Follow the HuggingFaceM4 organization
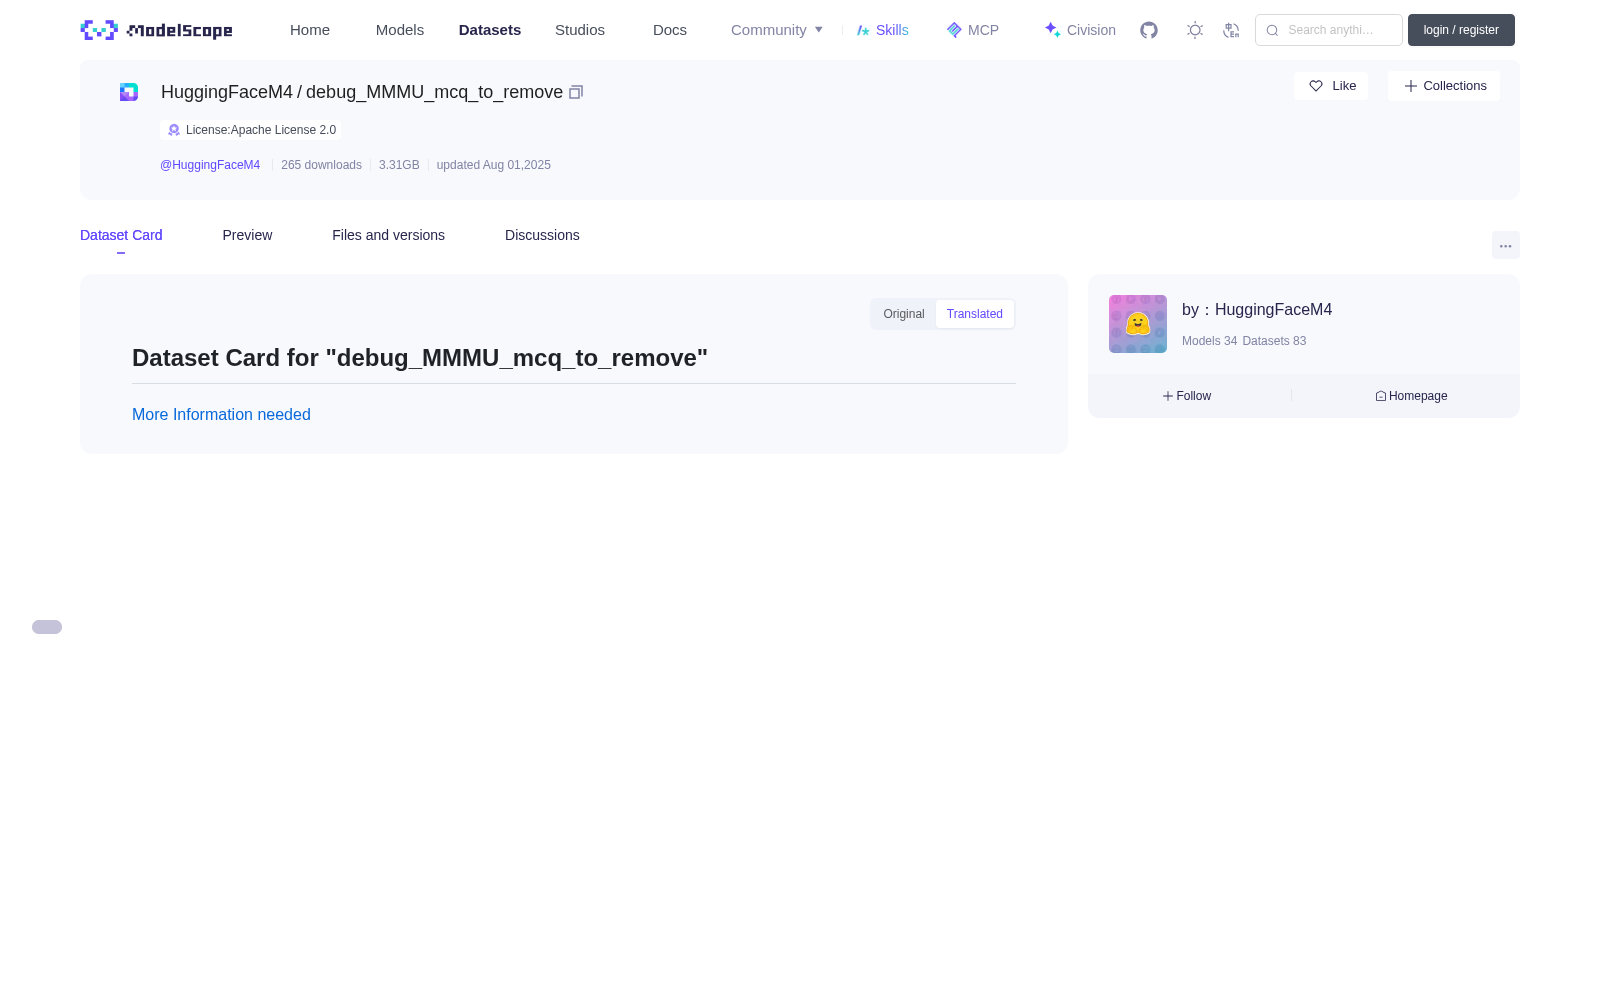 point(1187,396)
